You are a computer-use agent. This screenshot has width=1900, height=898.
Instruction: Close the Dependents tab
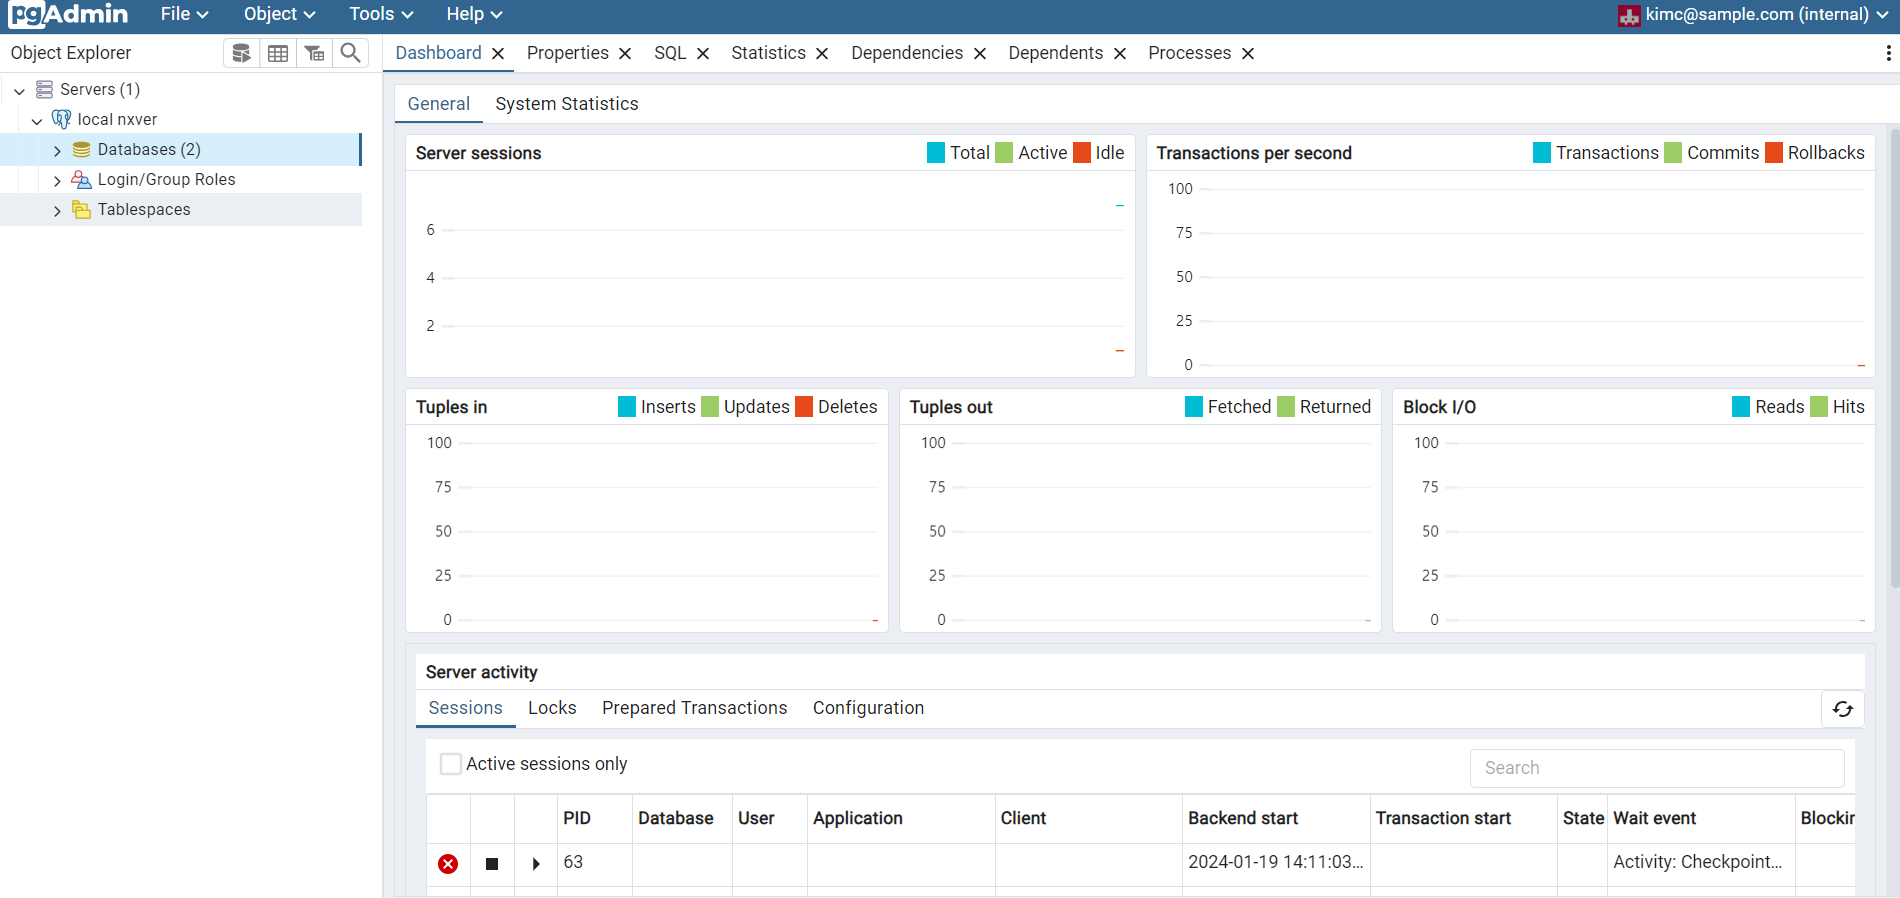tap(1120, 54)
